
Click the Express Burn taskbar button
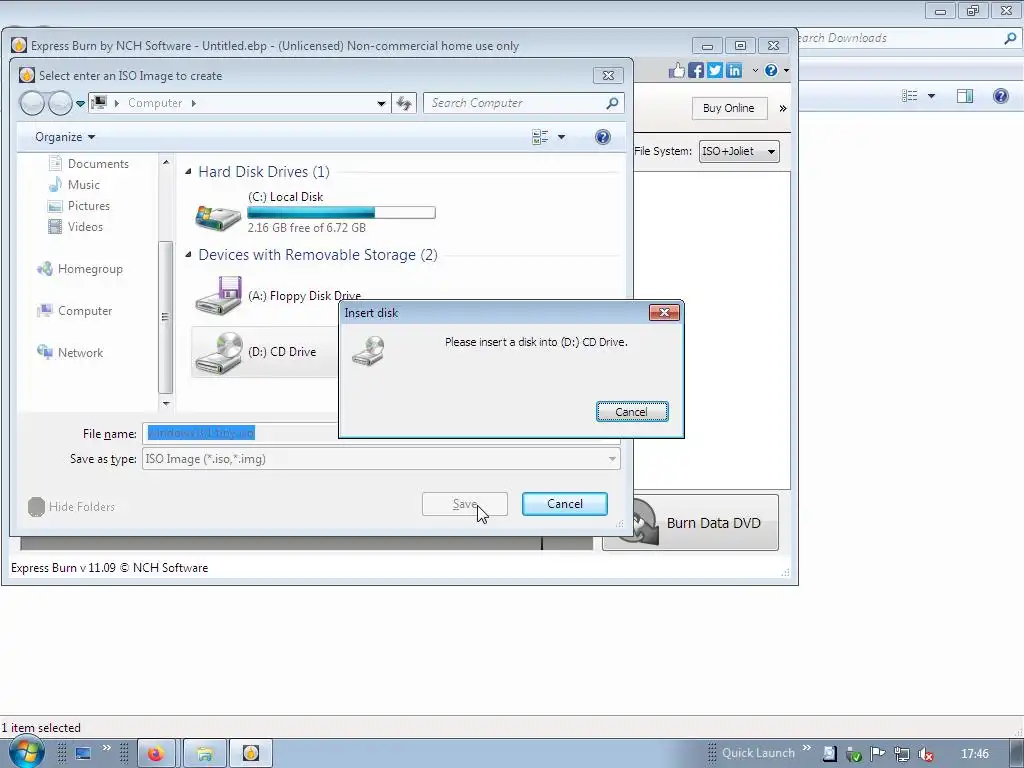click(251, 754)
